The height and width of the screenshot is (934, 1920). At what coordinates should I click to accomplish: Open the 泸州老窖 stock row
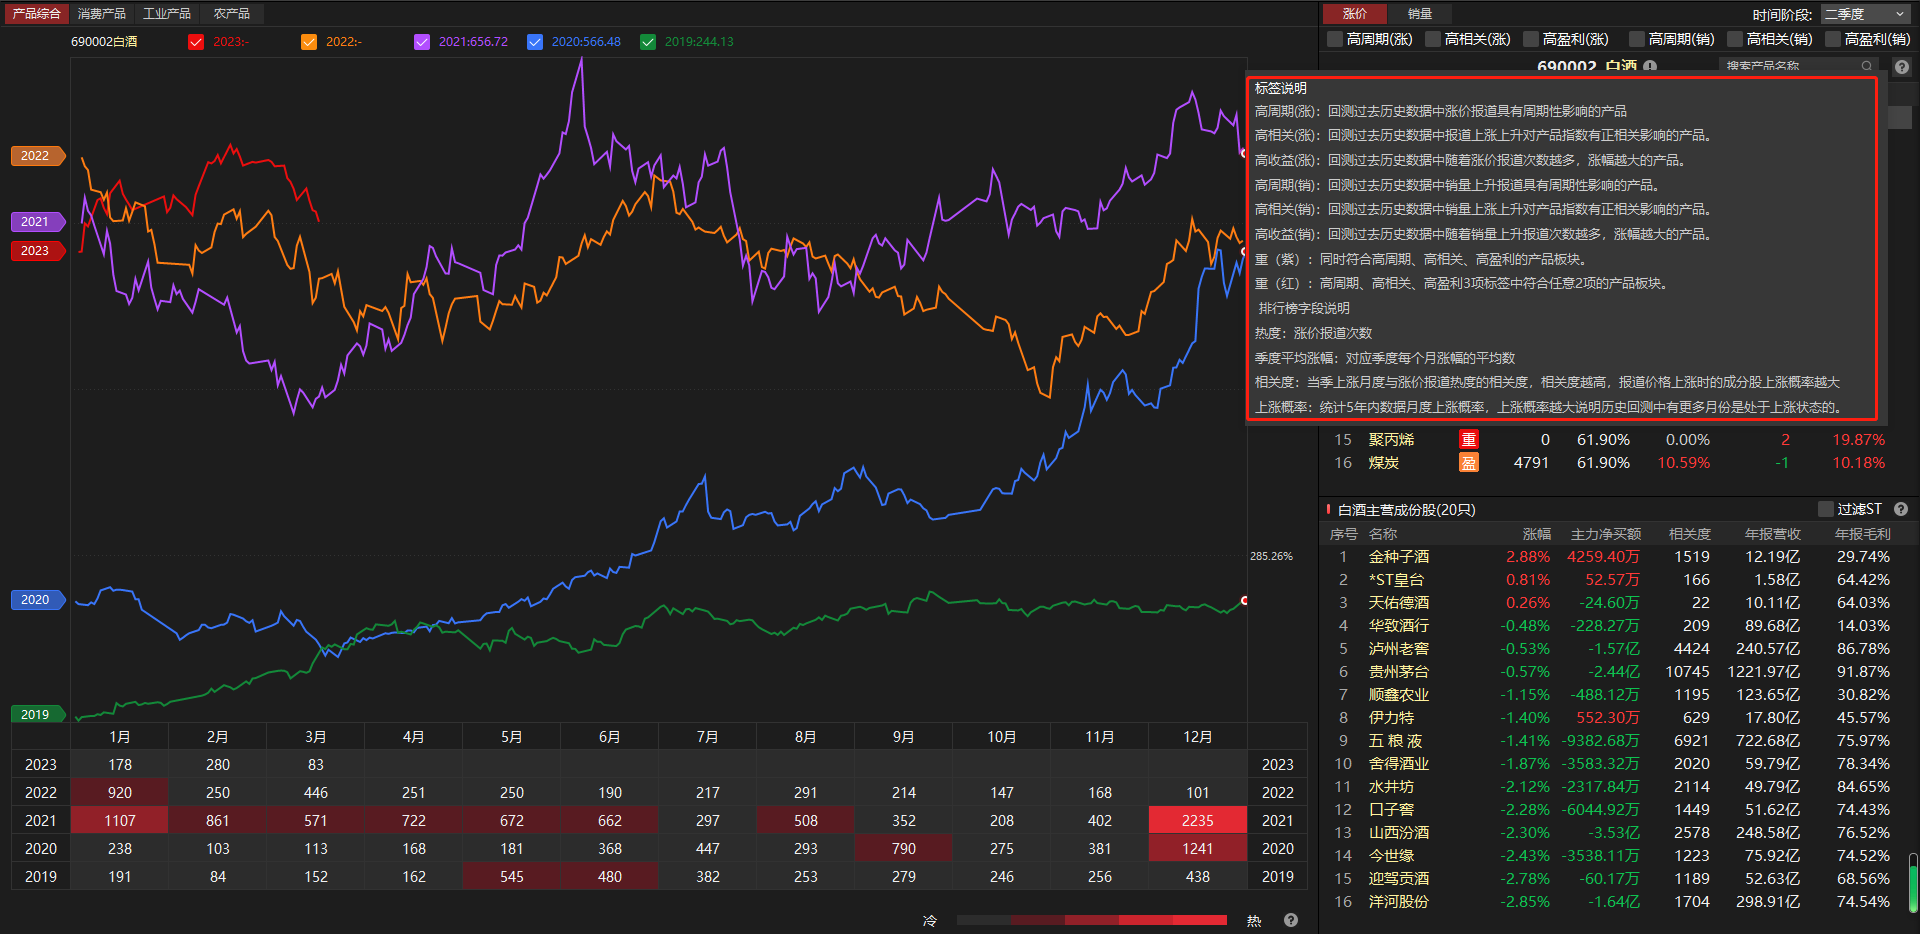pos(1612,649)
